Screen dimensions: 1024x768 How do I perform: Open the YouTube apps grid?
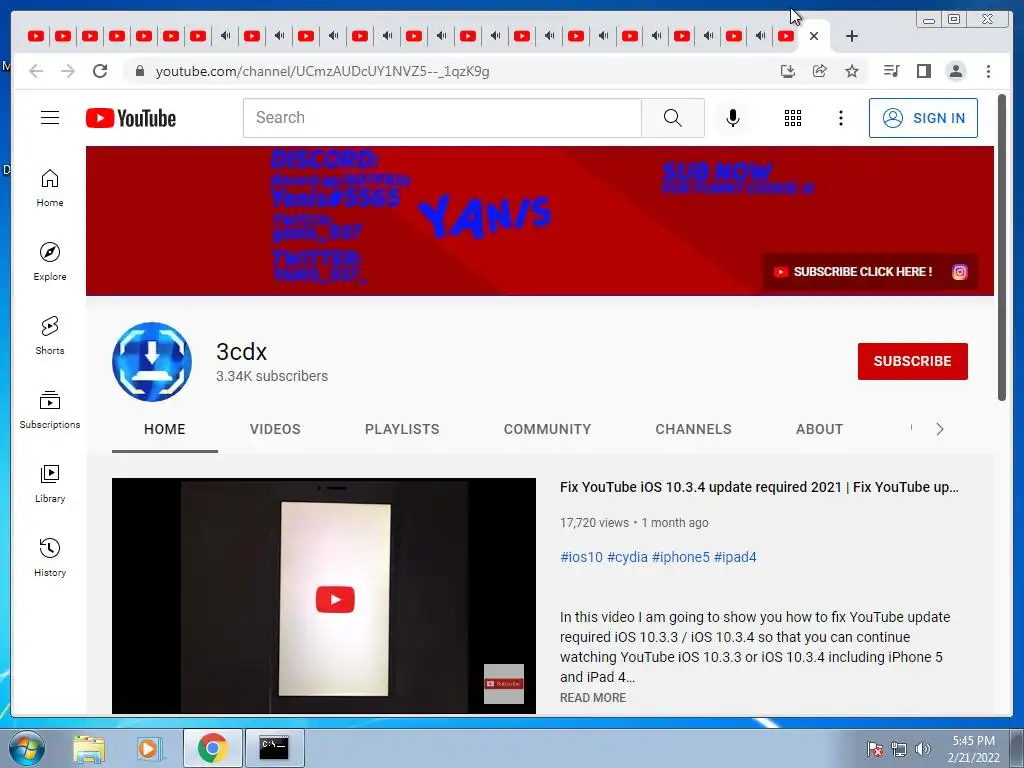[x=793, y=118]
